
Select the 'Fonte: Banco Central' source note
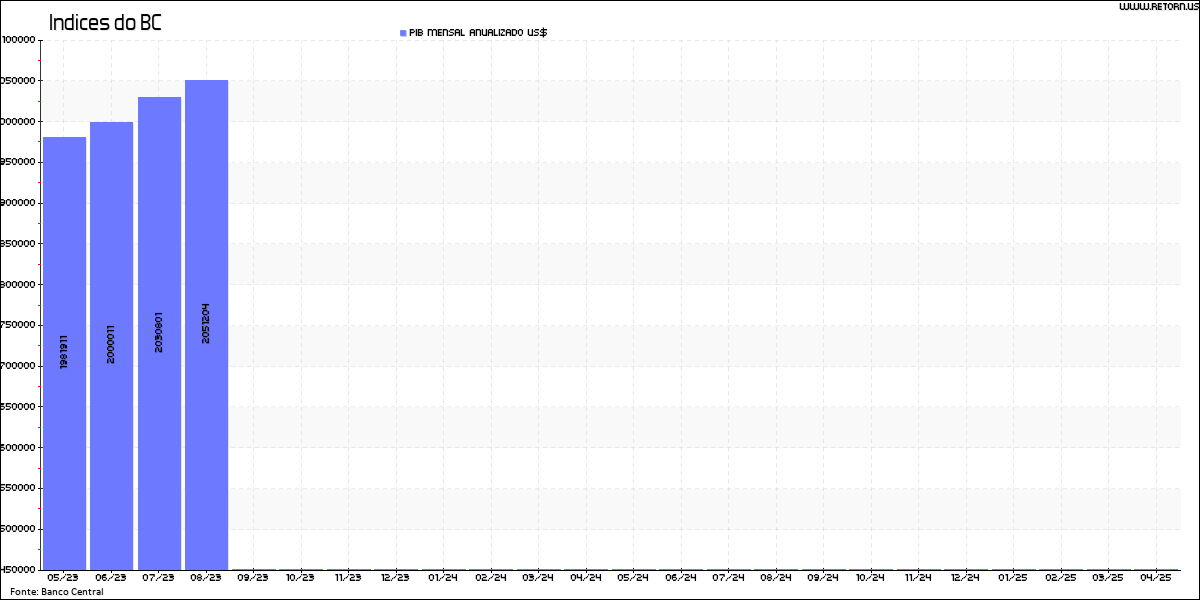point(57,592)
